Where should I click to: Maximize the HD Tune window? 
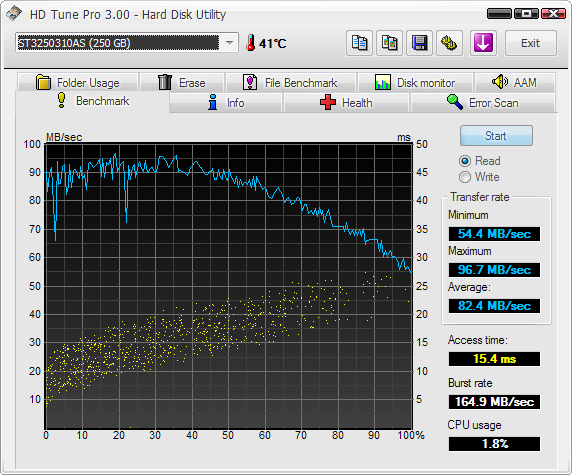tap(526, 13)
